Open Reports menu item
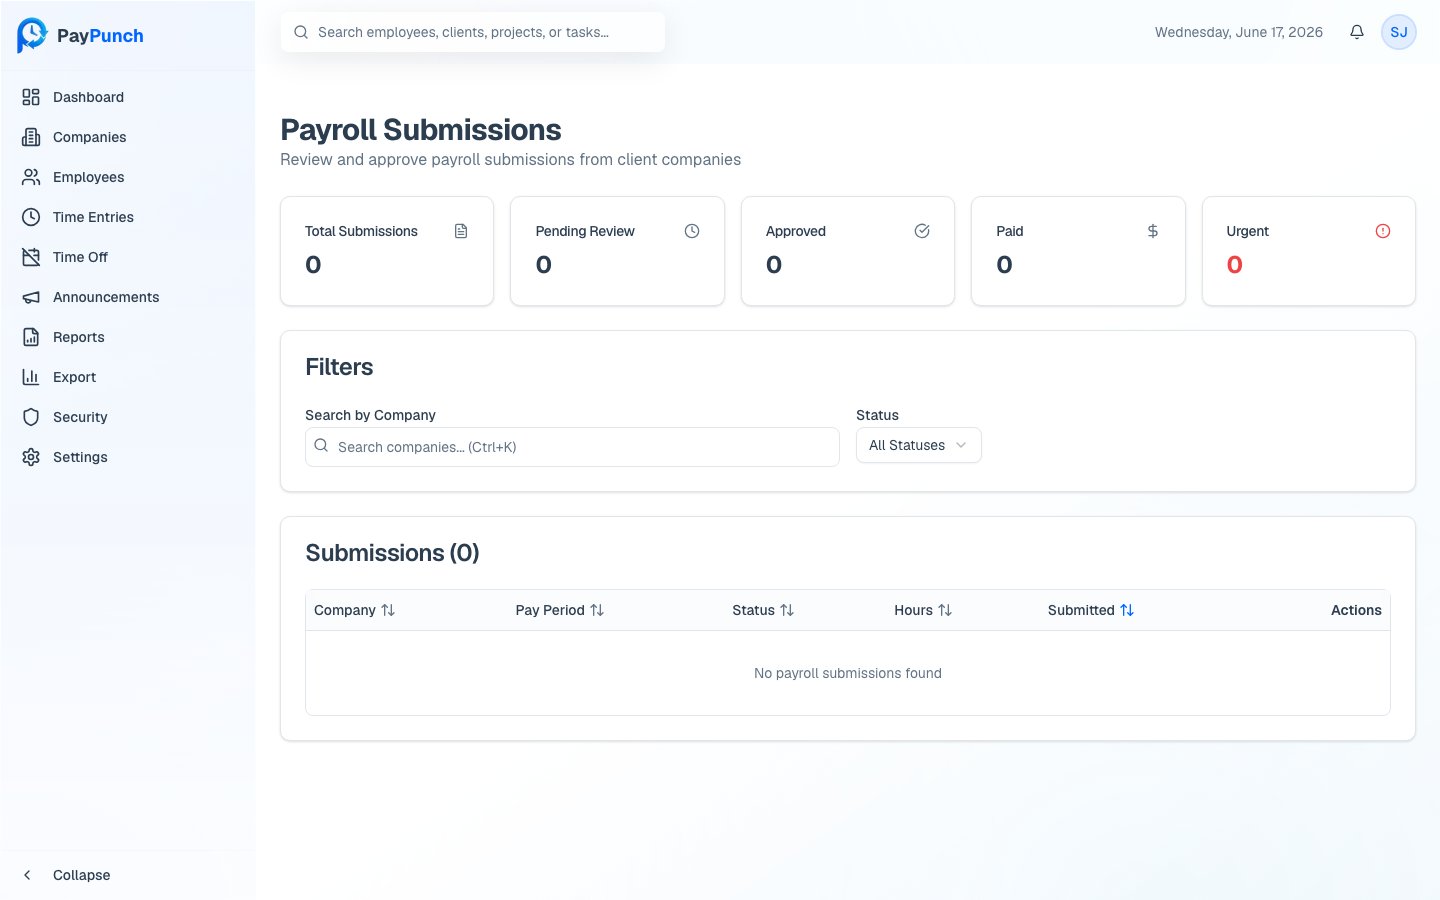Viewport: 1440px width, 900px height. [128, 337]
